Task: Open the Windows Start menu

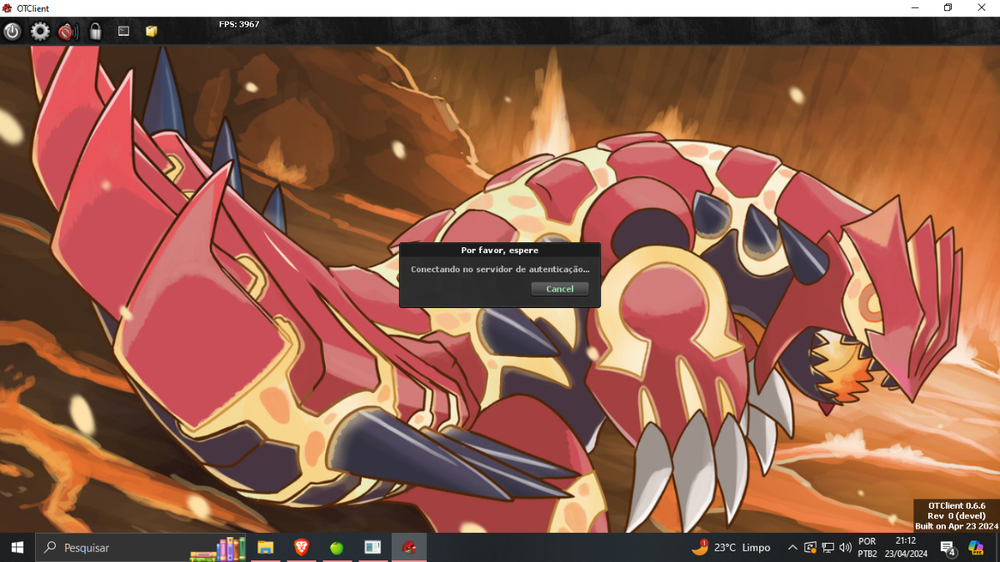Action: coord(17,547)
